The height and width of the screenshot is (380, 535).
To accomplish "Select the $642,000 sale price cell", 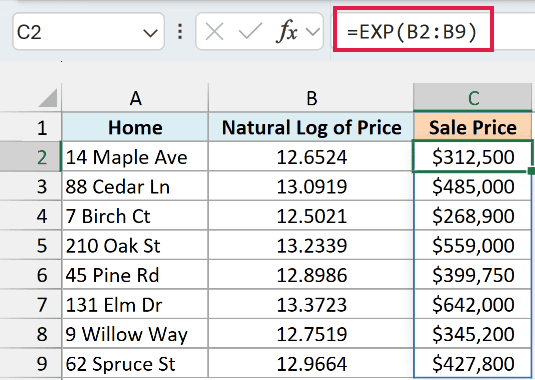I will (x=473, y=304).
